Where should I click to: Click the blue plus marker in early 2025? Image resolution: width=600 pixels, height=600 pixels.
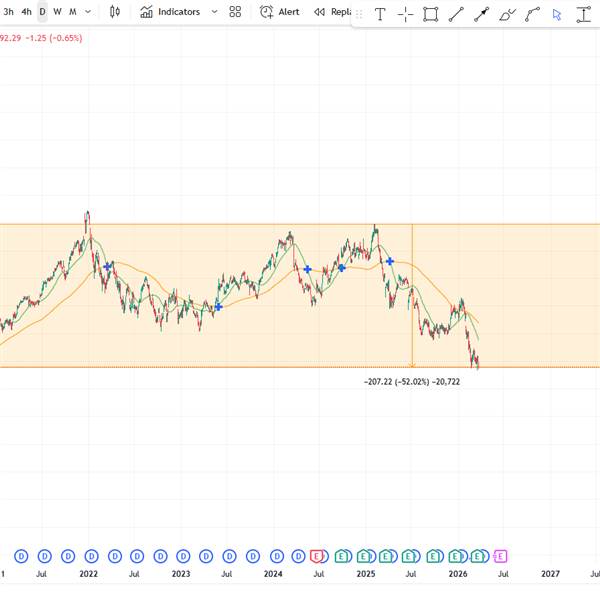click(x=390, y=261)
